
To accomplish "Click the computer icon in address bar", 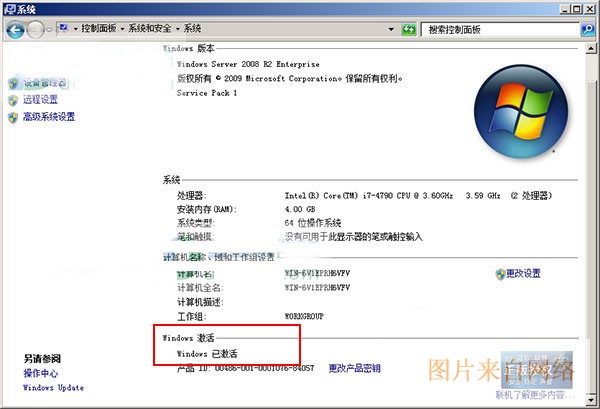I will pyautogui.click(x=63, y=29).
